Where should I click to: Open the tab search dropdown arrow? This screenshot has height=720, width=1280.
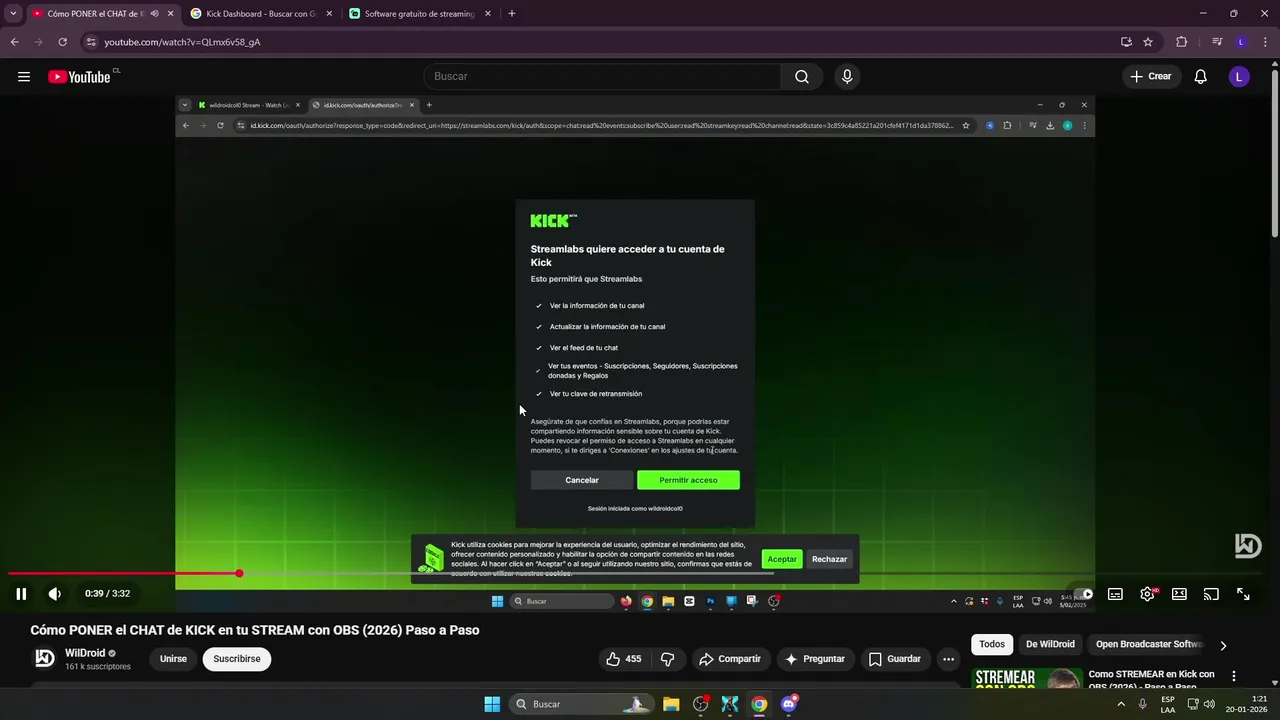click(13, 14)
